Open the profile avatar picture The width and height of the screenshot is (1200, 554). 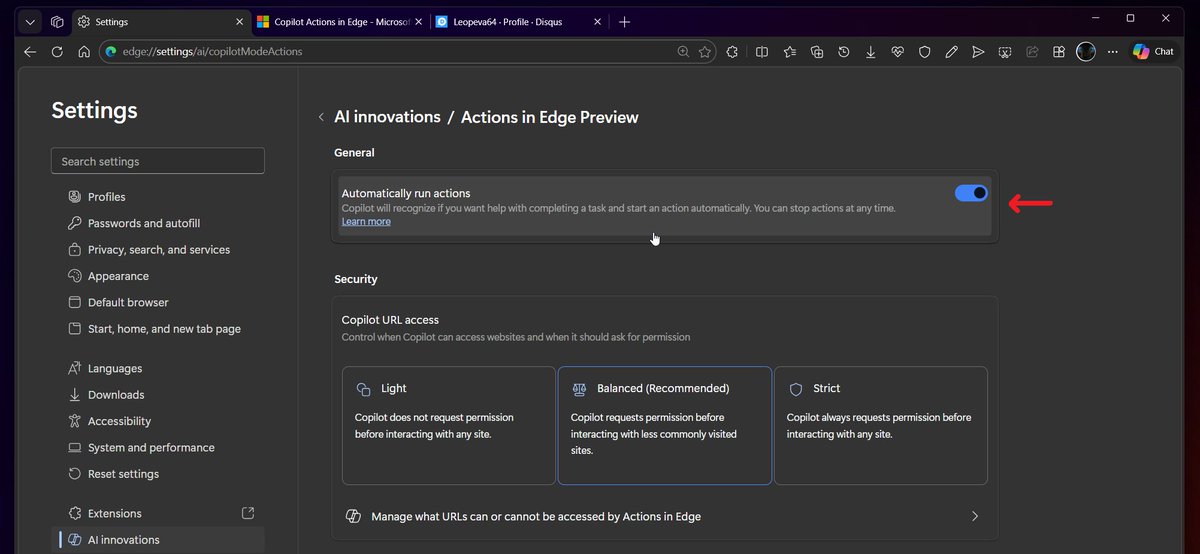pos(1086,52)
